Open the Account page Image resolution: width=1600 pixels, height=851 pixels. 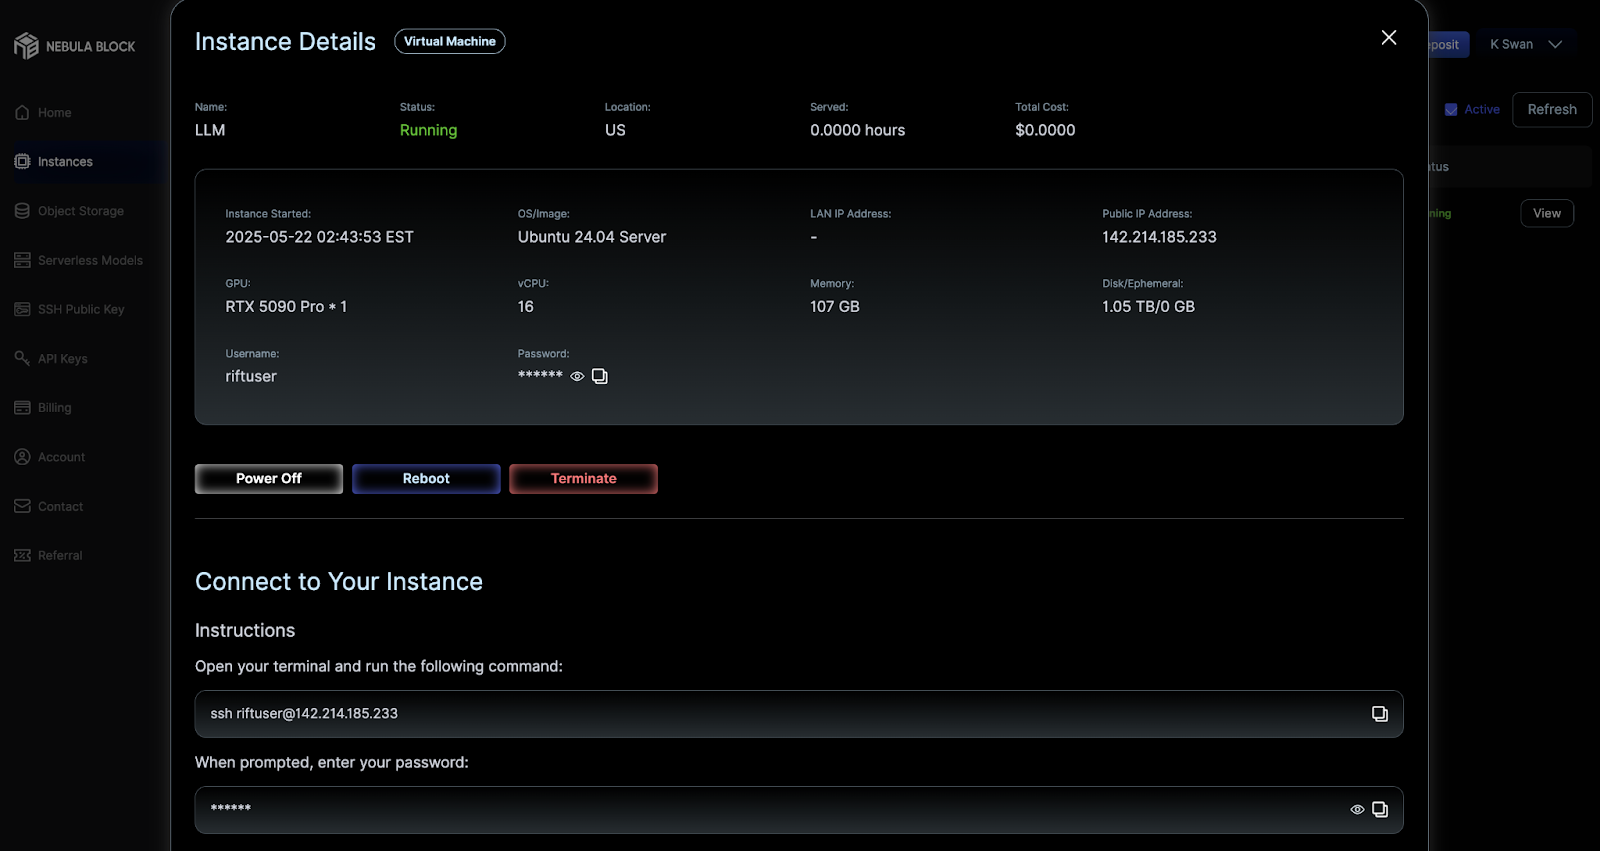pyautogui.click(x=61, y=457)
